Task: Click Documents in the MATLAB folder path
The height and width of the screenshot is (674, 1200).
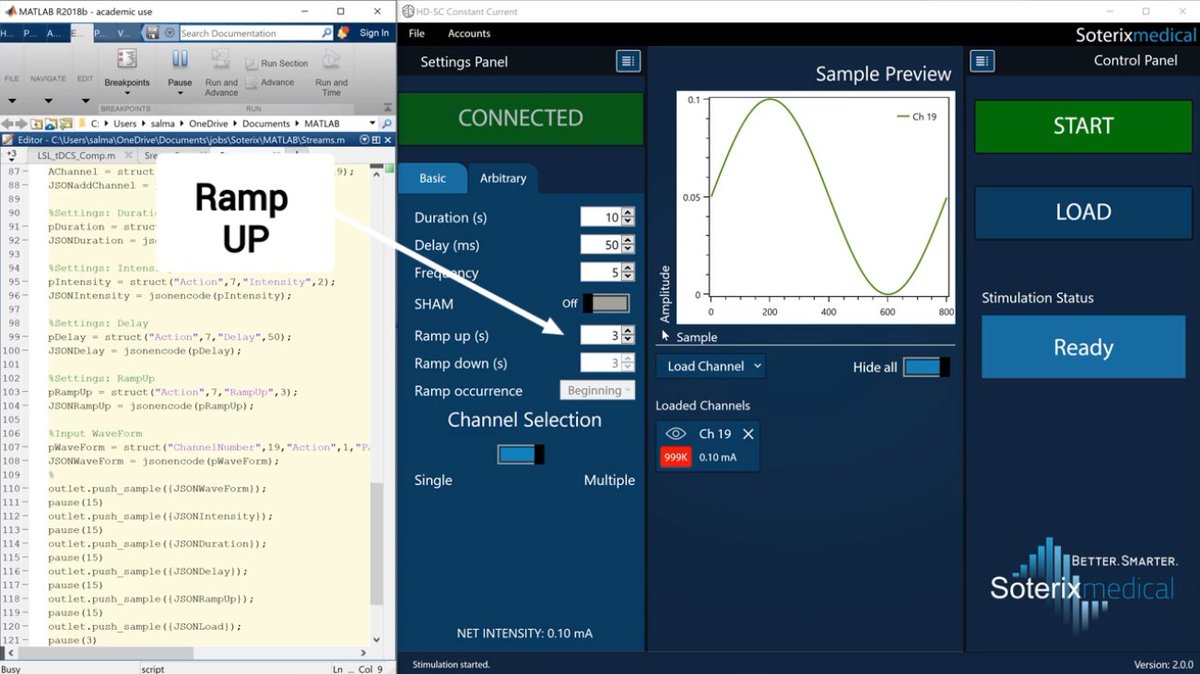Action: tap(265, 123)
